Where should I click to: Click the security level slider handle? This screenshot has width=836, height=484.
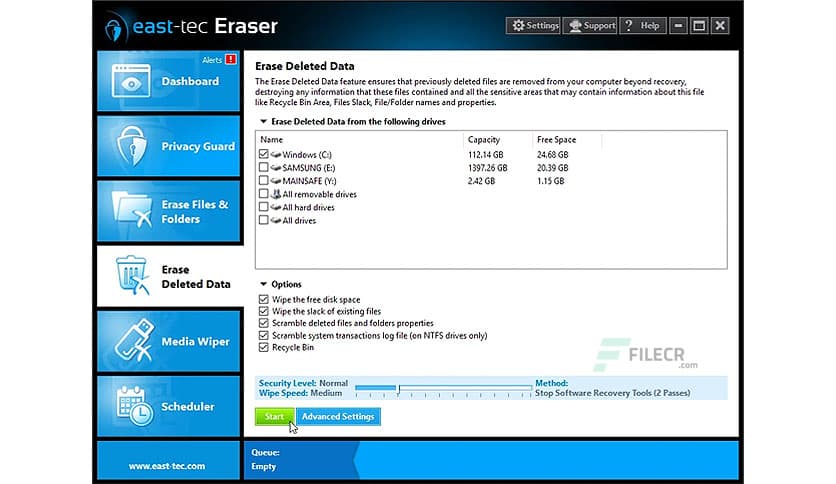[398, 390]
